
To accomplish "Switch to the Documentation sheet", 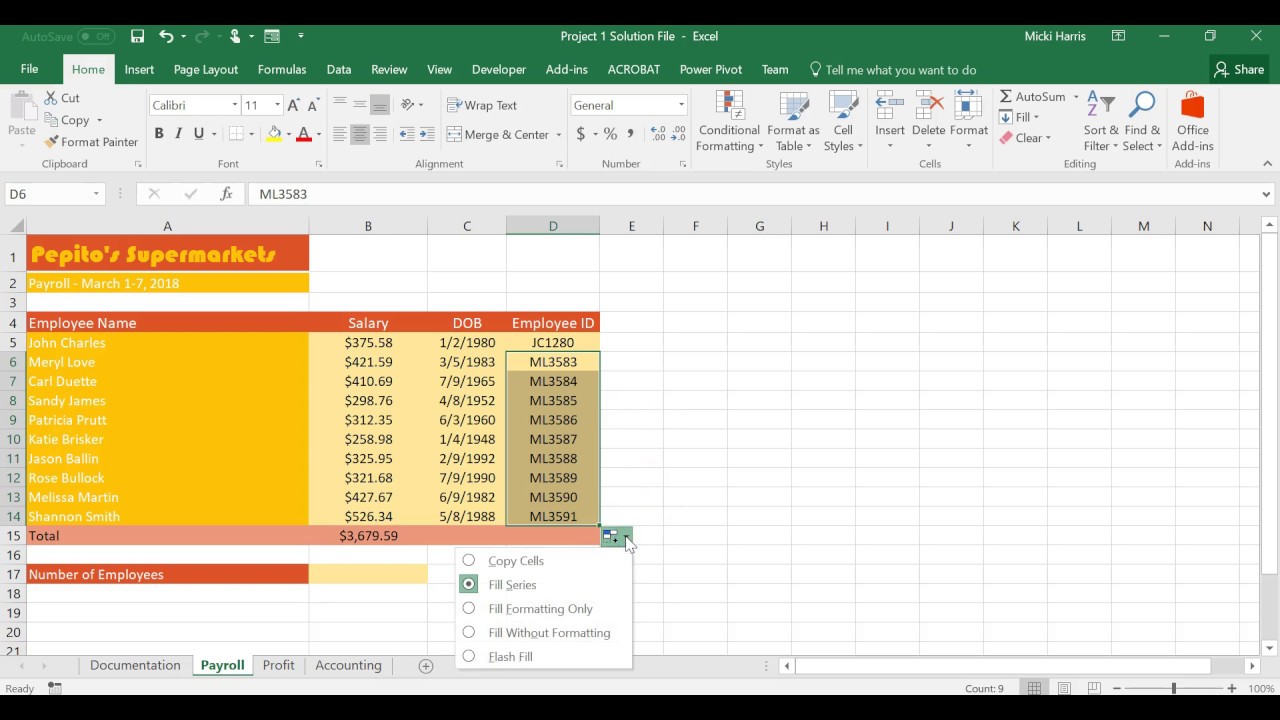I will 135,666.
